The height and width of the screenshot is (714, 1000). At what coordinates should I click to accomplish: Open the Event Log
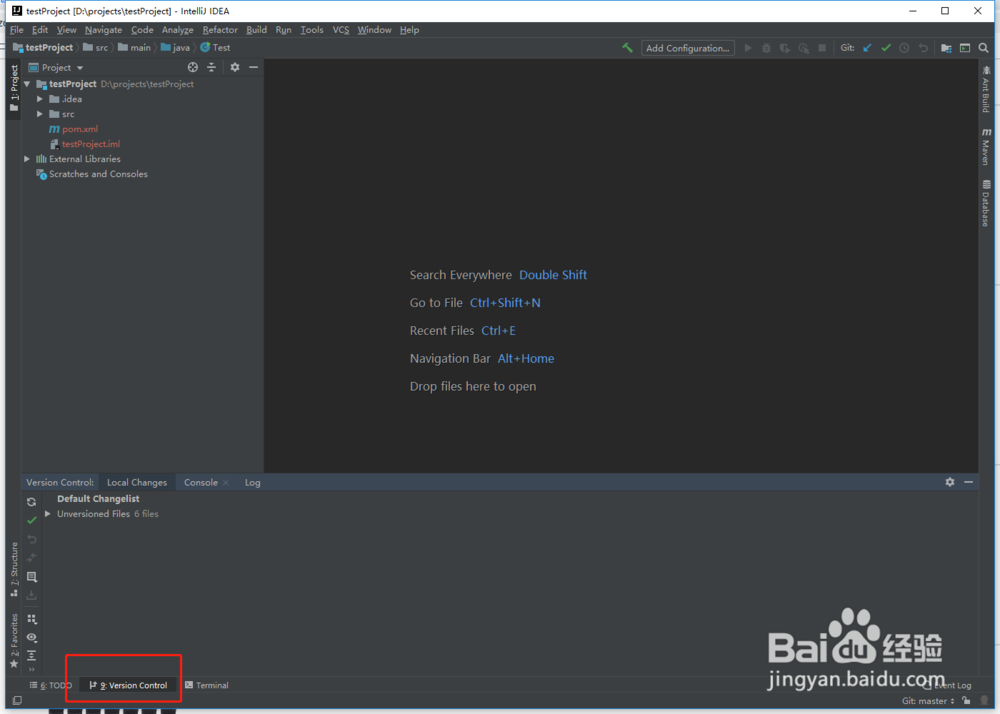pos(948,685)
